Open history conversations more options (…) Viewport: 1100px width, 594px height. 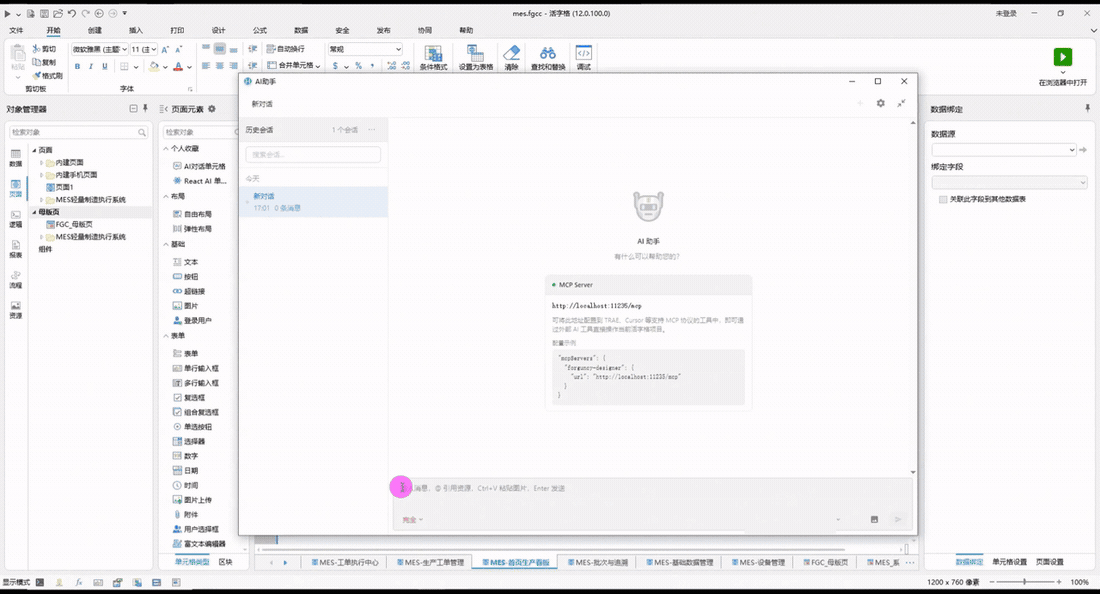[x=372, y=130]
